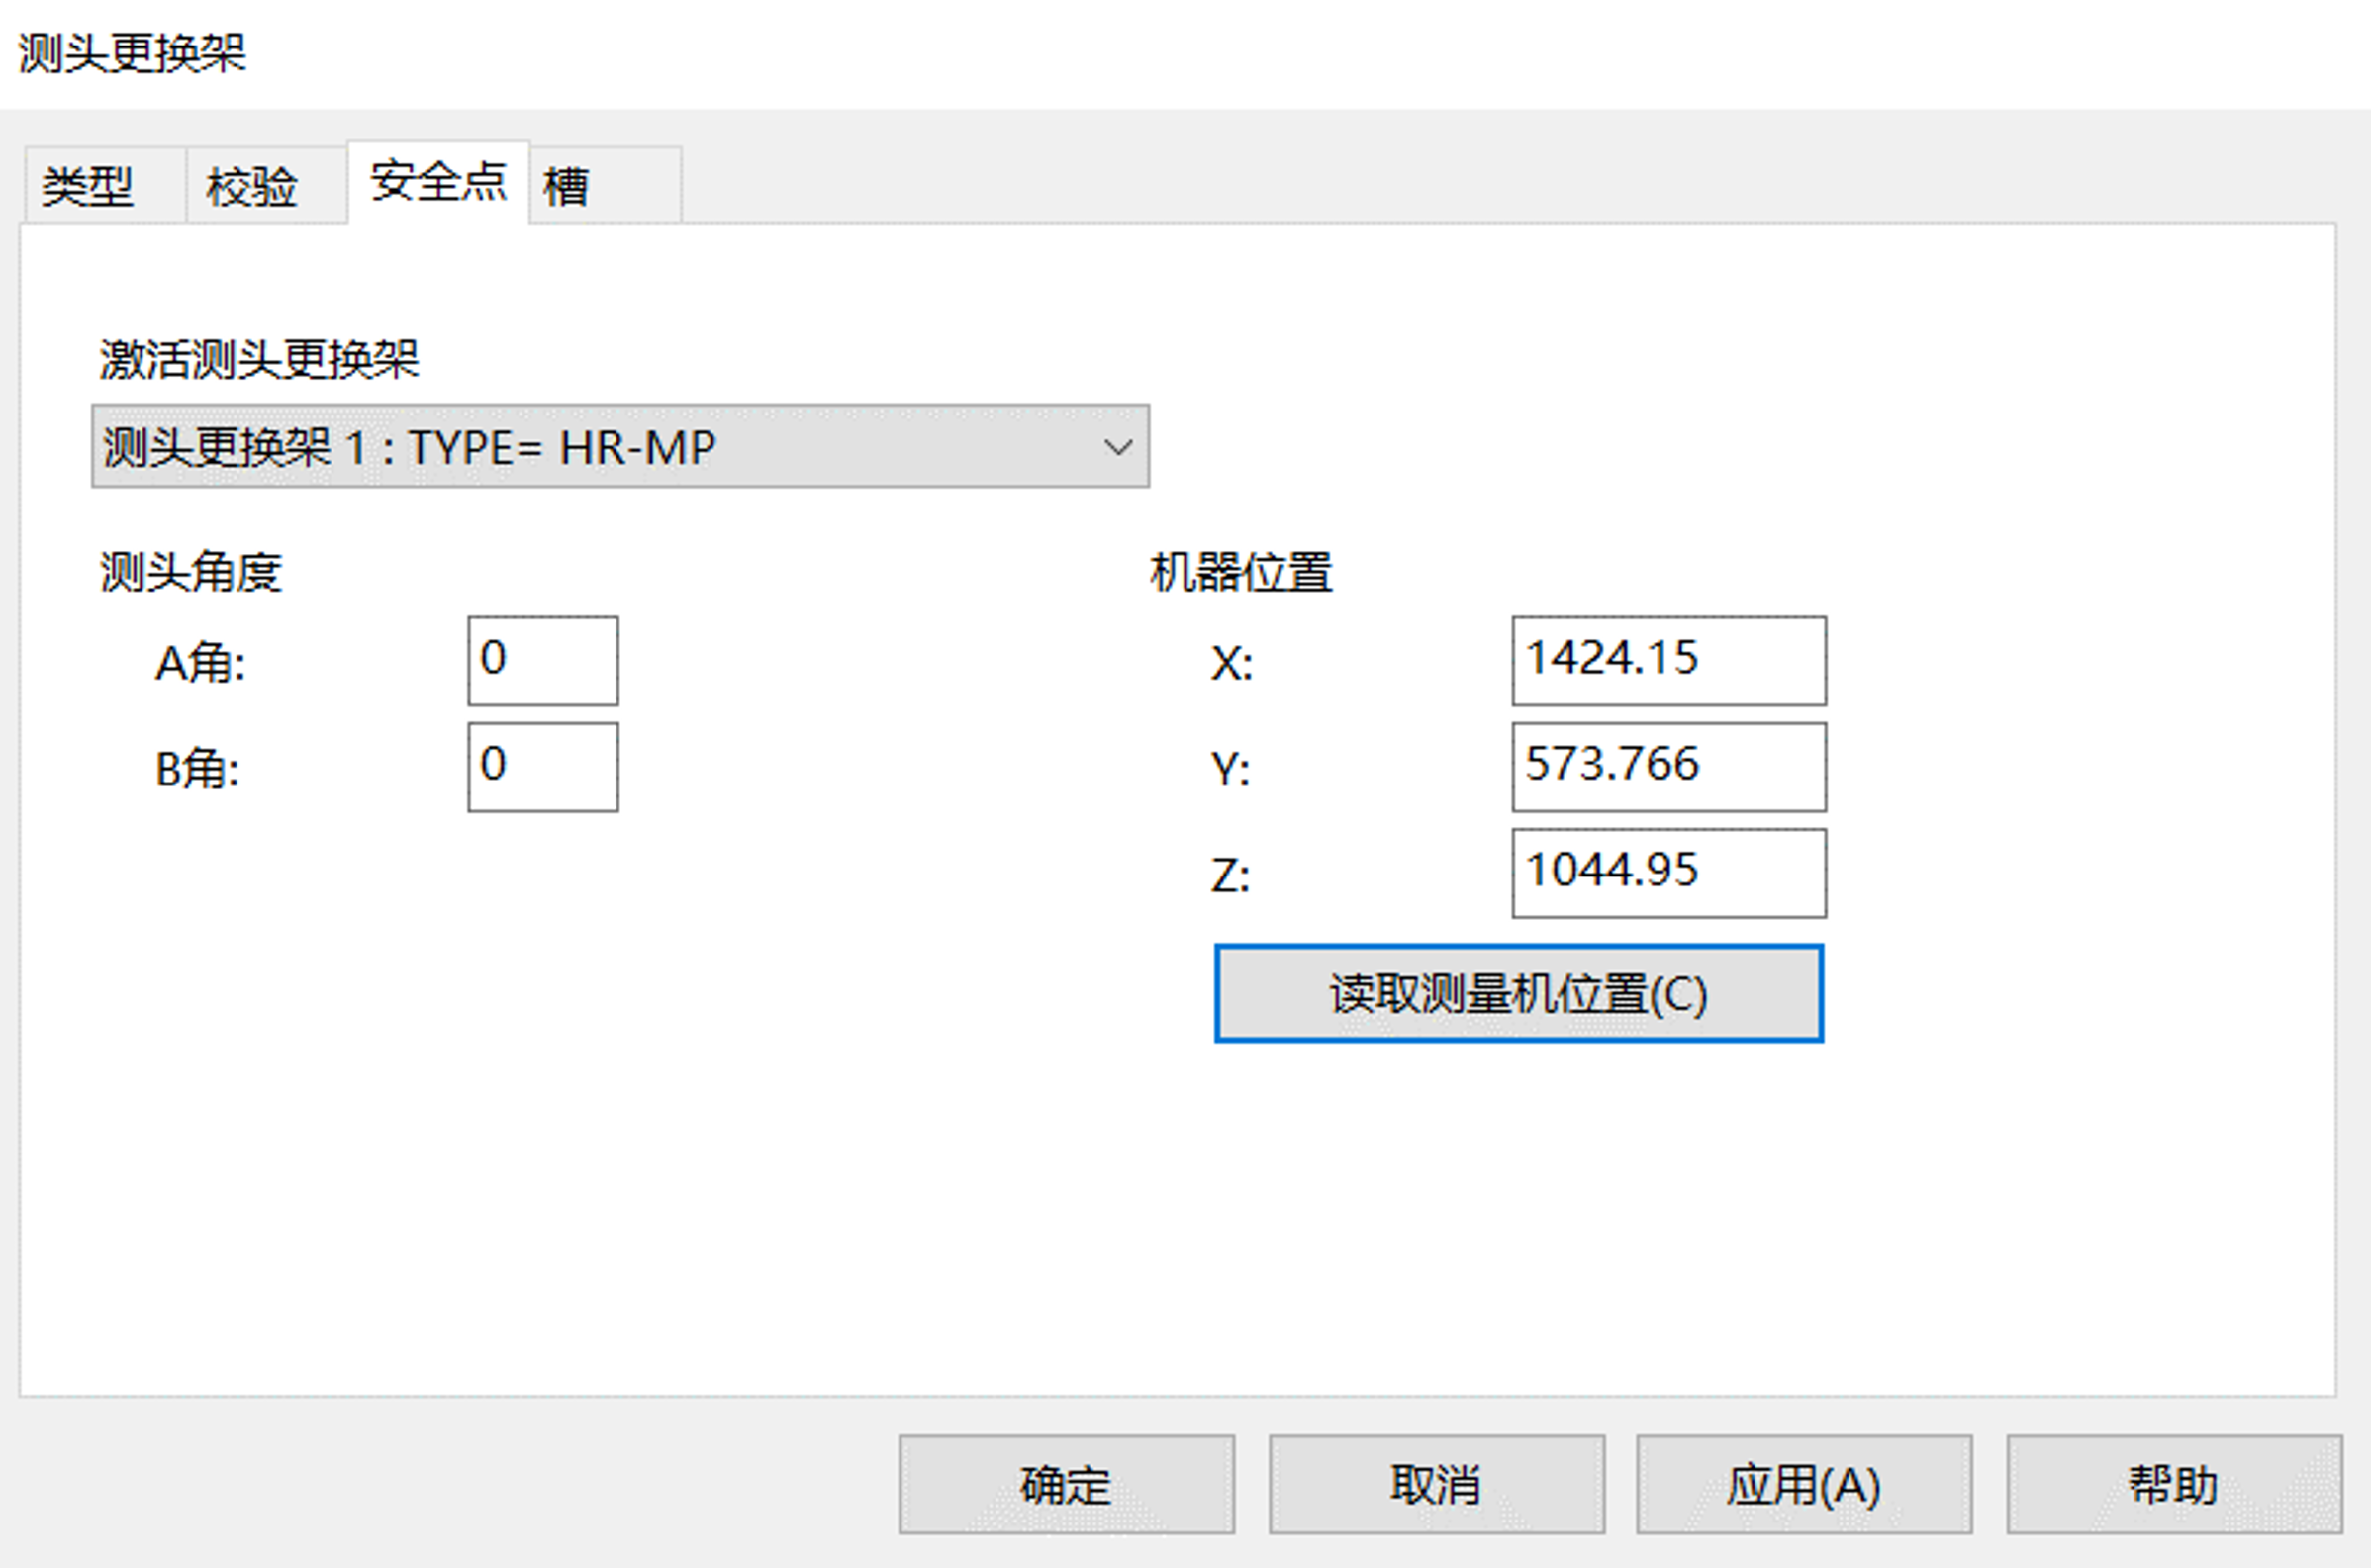The image size is (2371, 1568).
Task: Click the chevron arrow of the TYPE= HR-MP dropdown
Action: (1117, 447)
